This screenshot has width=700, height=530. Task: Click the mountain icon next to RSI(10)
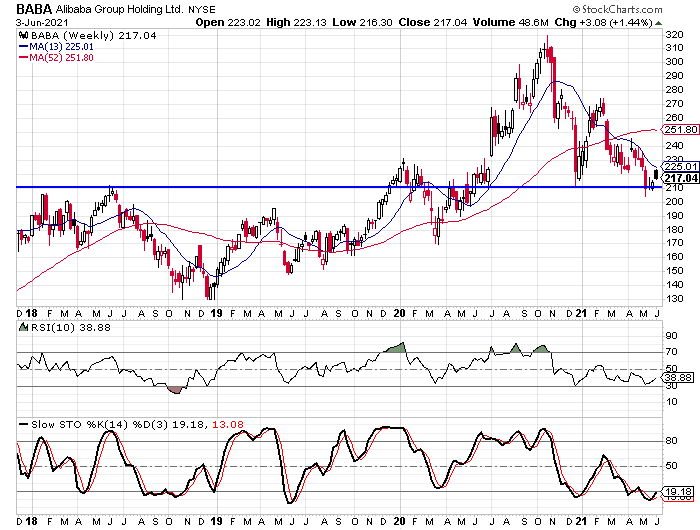coord(23,327)
